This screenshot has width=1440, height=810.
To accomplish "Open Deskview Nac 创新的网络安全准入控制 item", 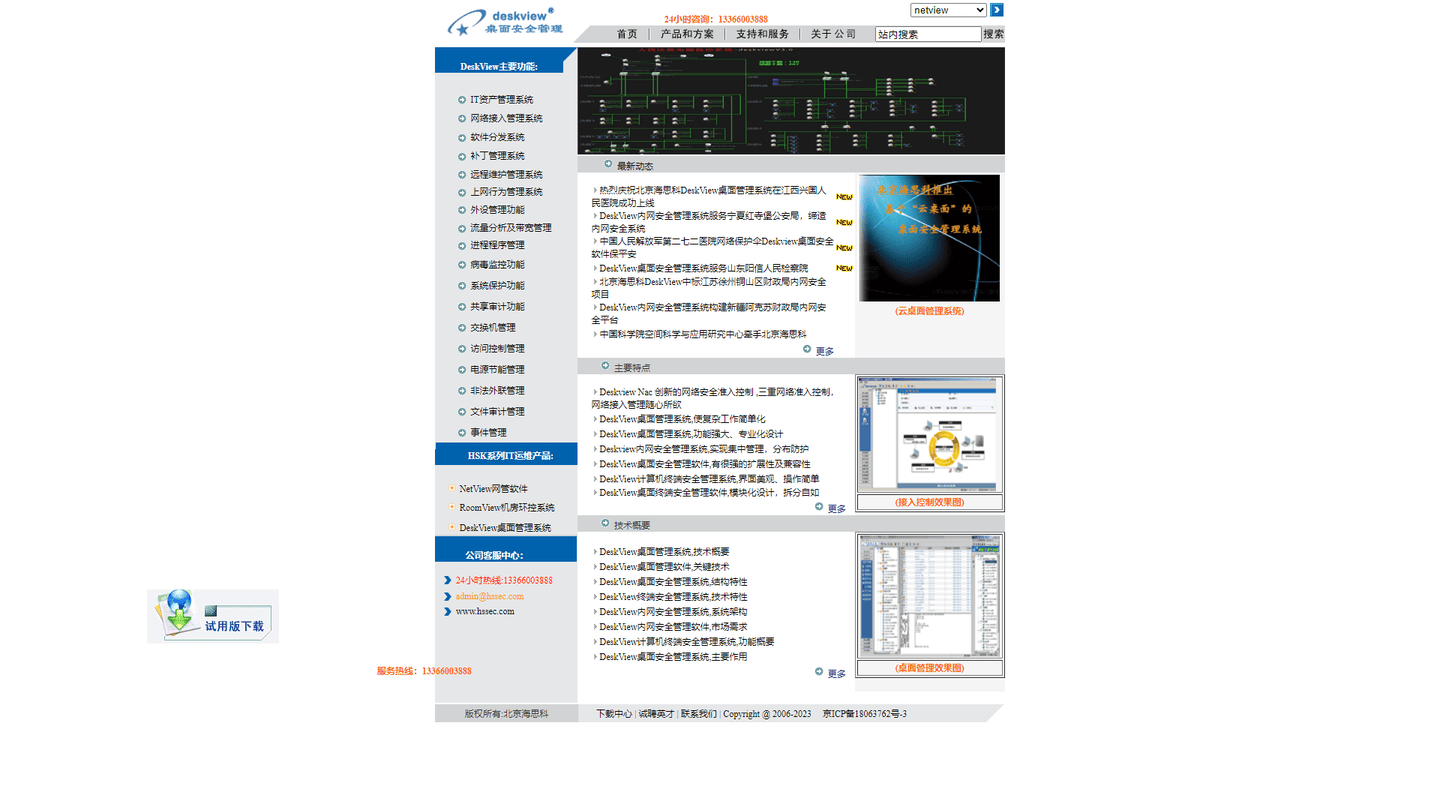I will point(712,398).
